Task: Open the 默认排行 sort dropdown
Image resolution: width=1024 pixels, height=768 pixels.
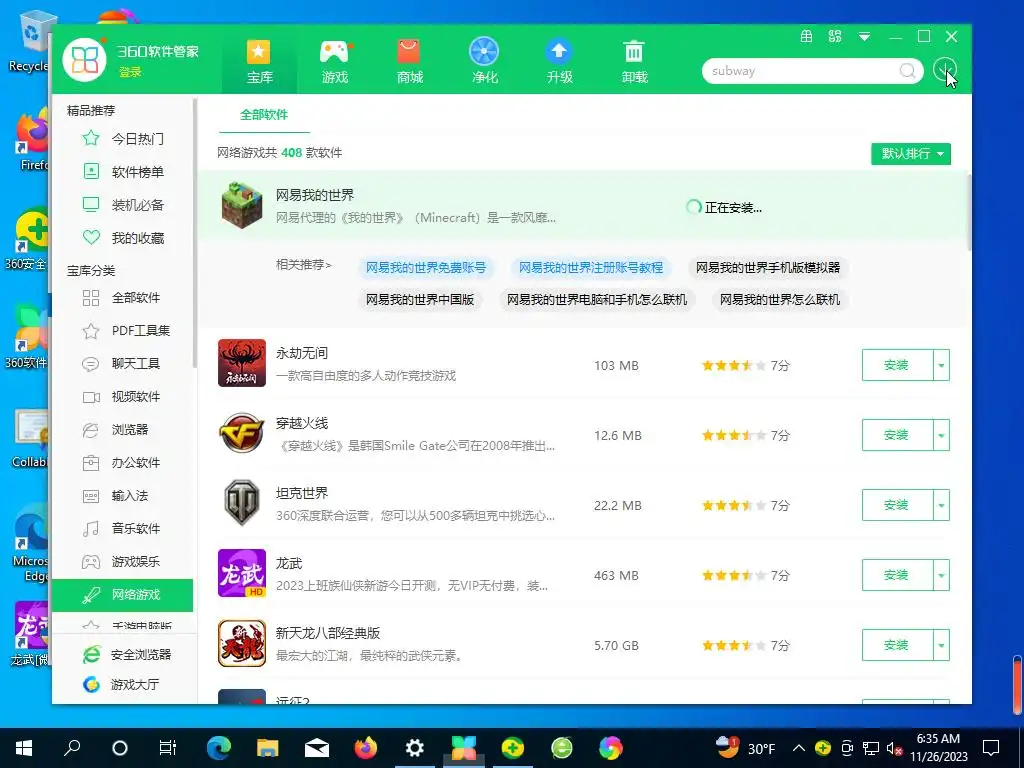Action: point(910,153)
